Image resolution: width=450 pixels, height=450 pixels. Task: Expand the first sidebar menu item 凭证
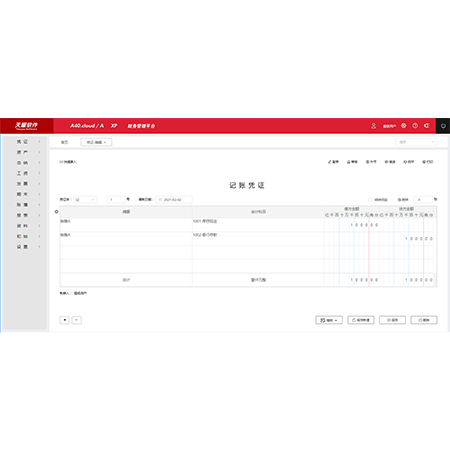pyautogui.click(x=29, y=142)
